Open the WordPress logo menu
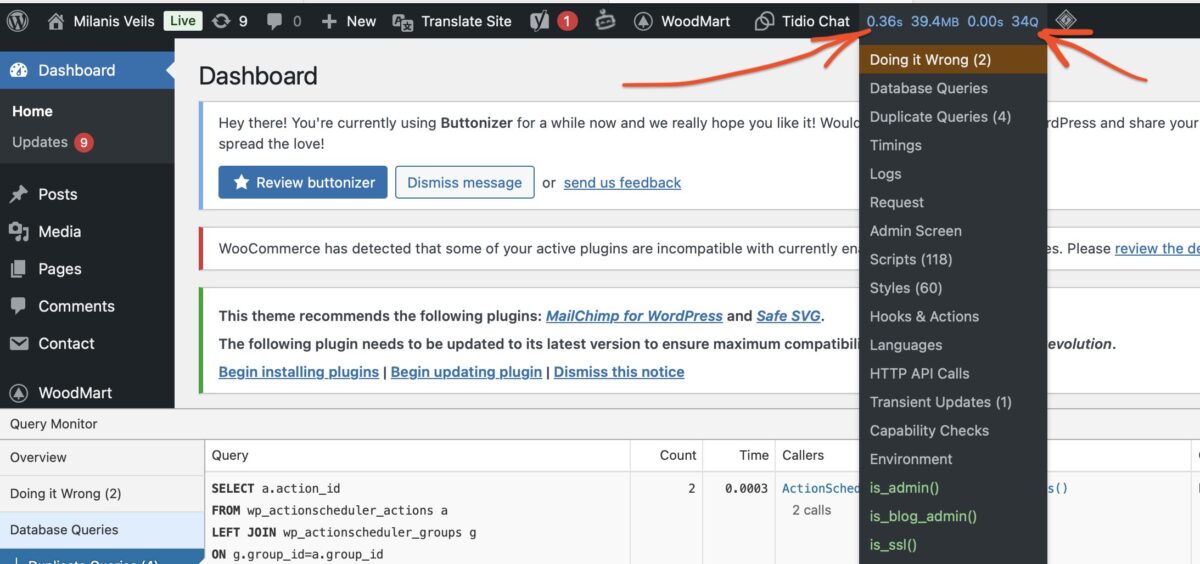 (x=17, y=21)
